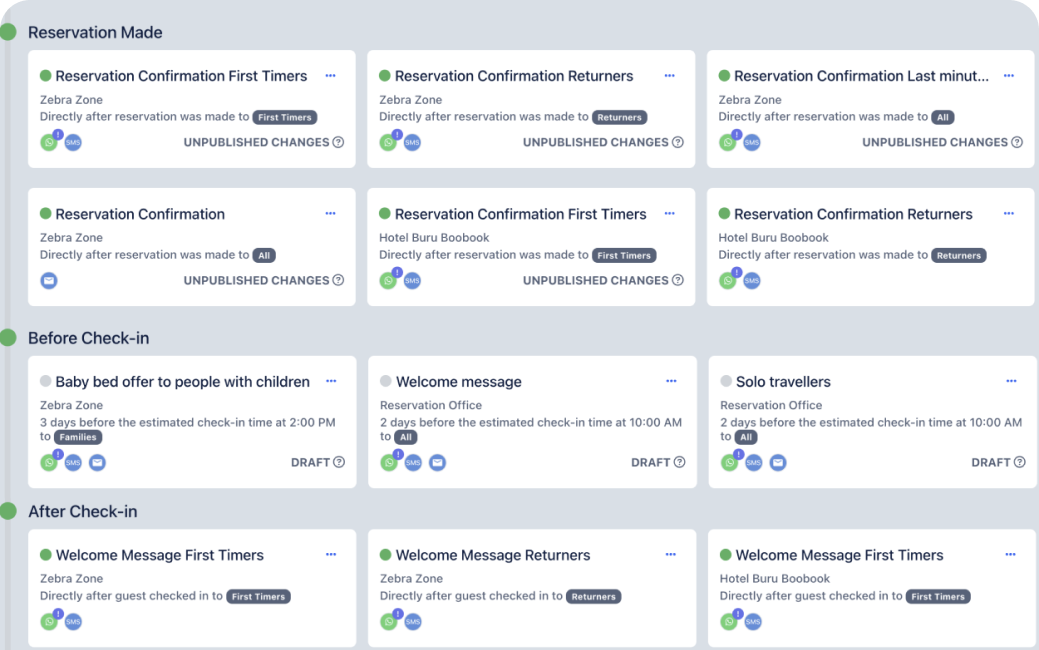Open the Welcome Message Returners title

[x=493, y=555]
